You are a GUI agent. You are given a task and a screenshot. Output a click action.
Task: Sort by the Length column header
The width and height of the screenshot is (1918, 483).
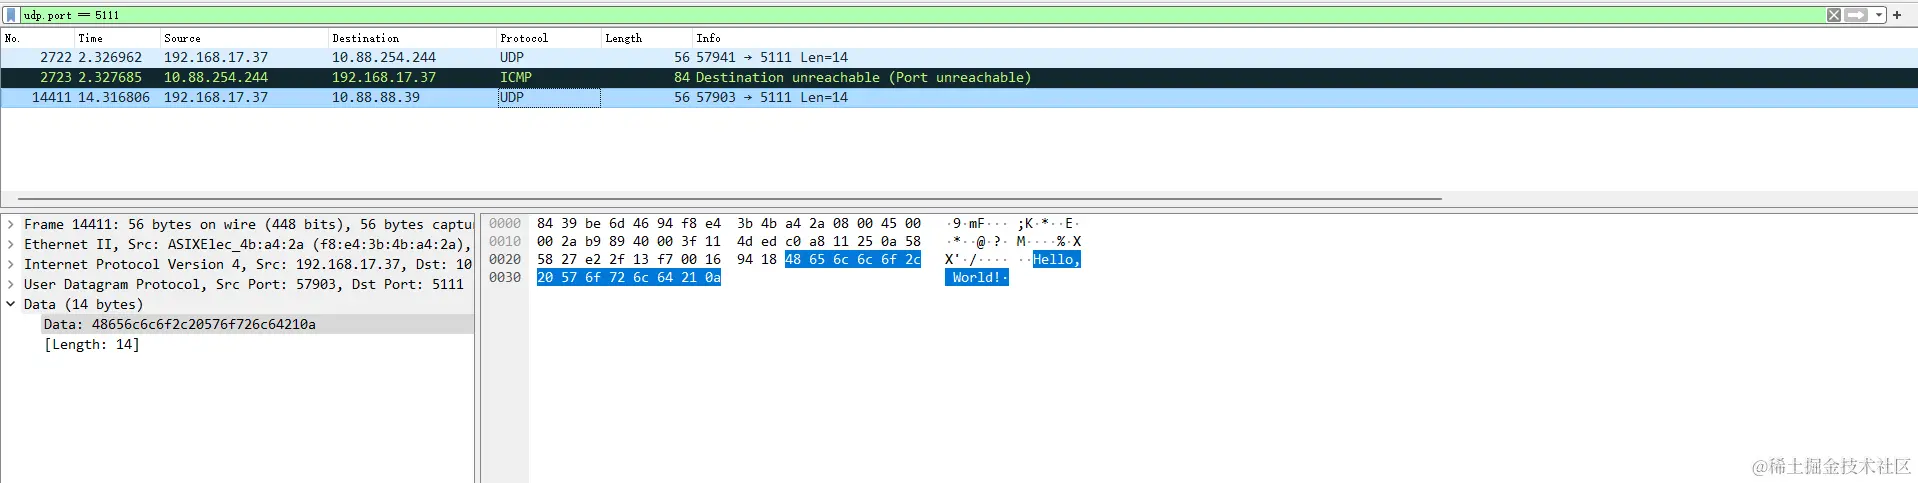click(646, 38)
